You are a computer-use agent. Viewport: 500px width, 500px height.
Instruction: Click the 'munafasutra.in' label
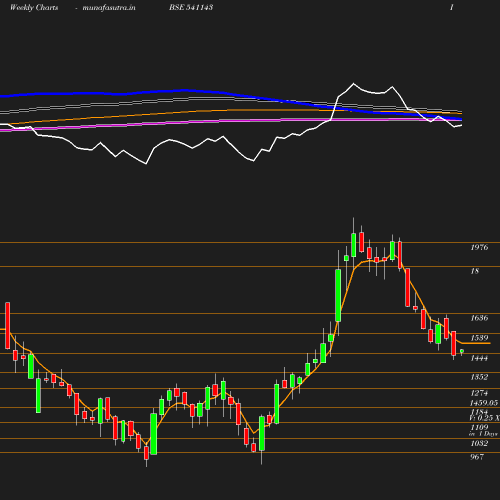click(x=109, y=7)
